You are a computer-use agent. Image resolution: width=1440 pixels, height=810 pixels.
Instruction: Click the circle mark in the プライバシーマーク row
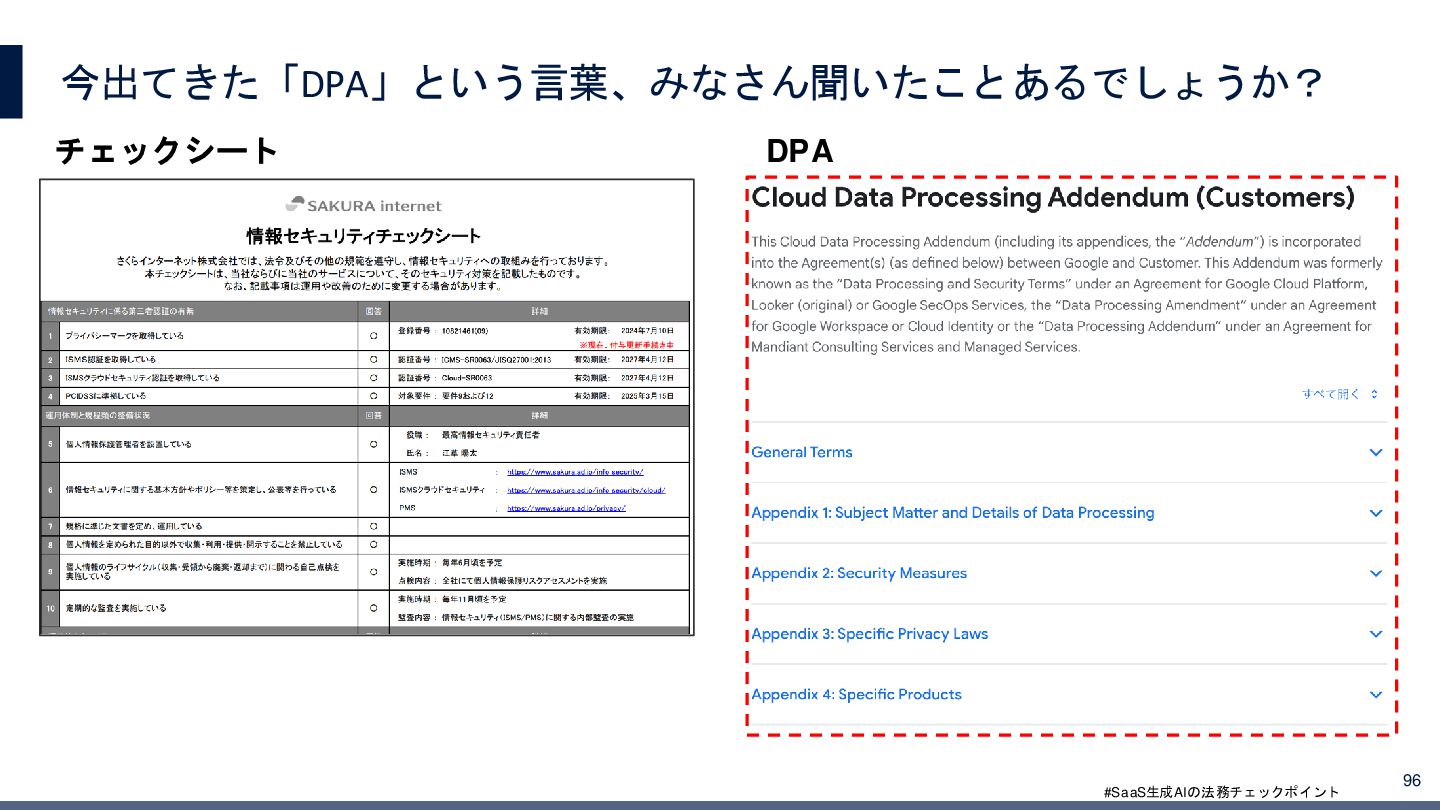pos(373,335)
